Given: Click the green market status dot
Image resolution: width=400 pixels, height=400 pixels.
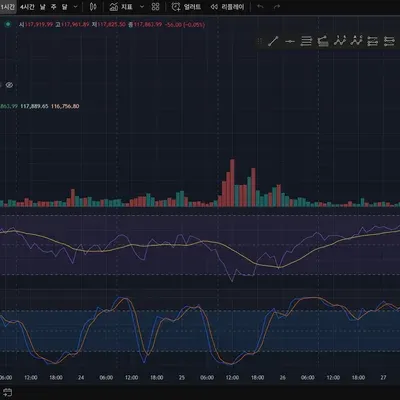Looking at the screenshot, I should pyautogui.click(x=8, y=24).
